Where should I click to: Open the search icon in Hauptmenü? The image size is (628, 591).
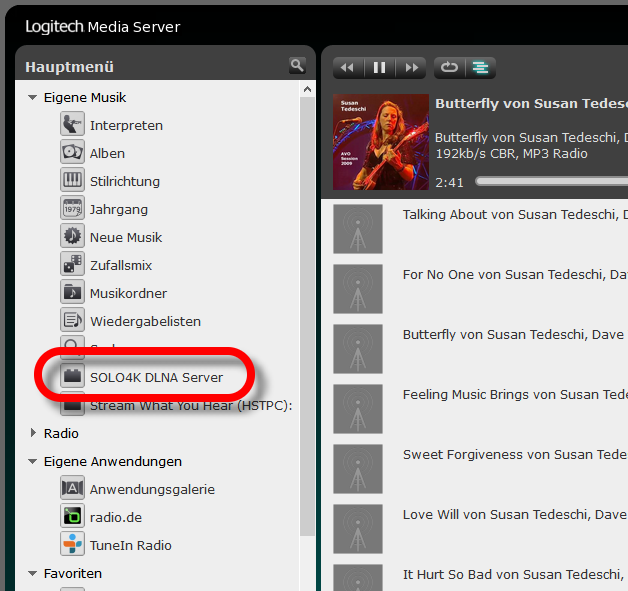tap(296, 66)
